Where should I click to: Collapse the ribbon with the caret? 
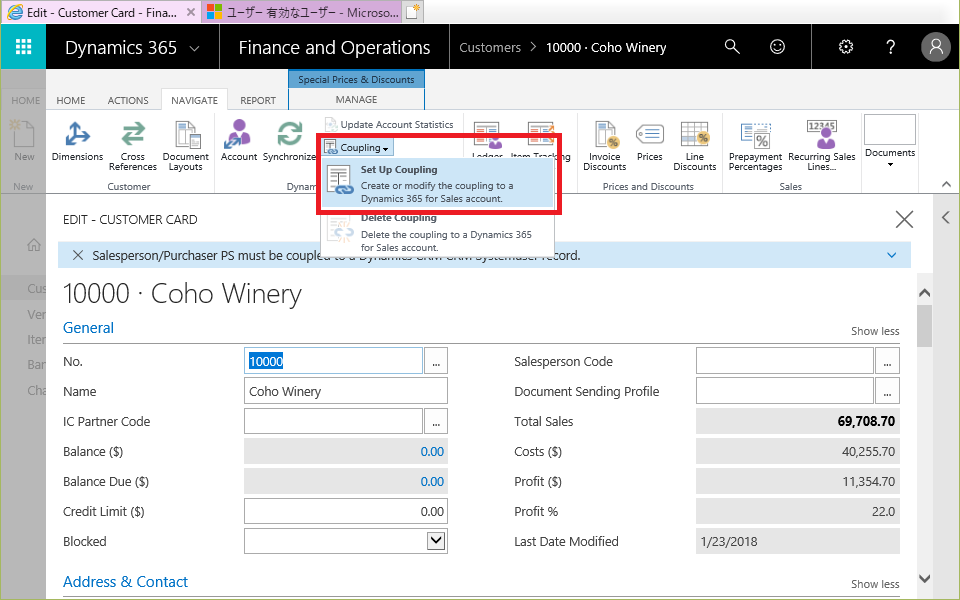(x=946, y=184)
